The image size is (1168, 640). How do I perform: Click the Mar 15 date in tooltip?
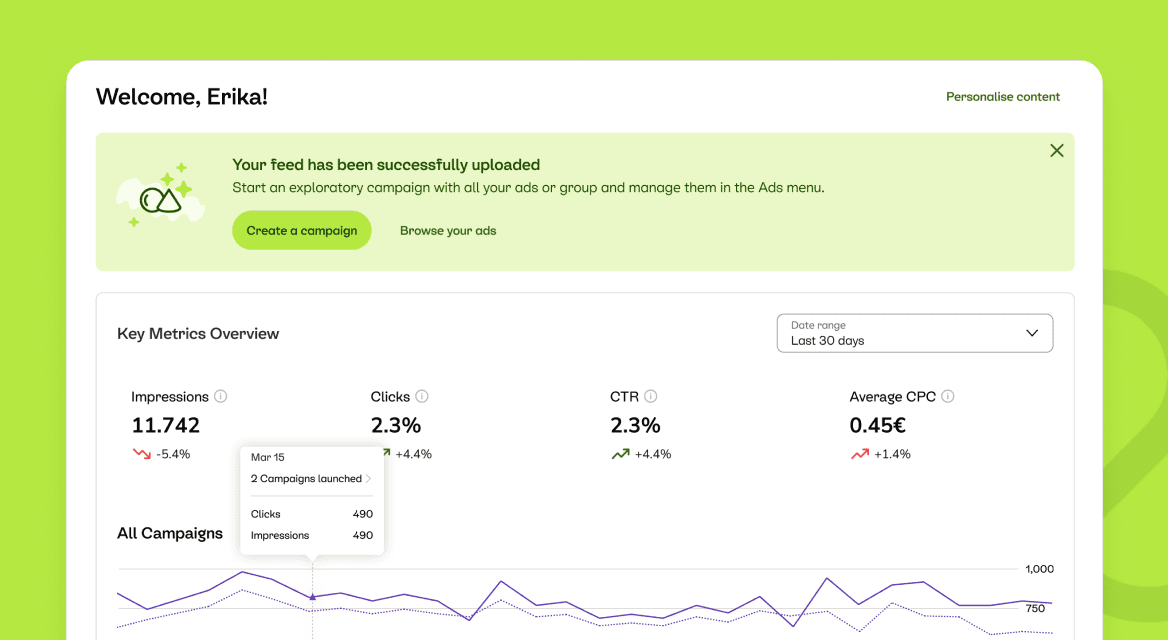(267, 457)
